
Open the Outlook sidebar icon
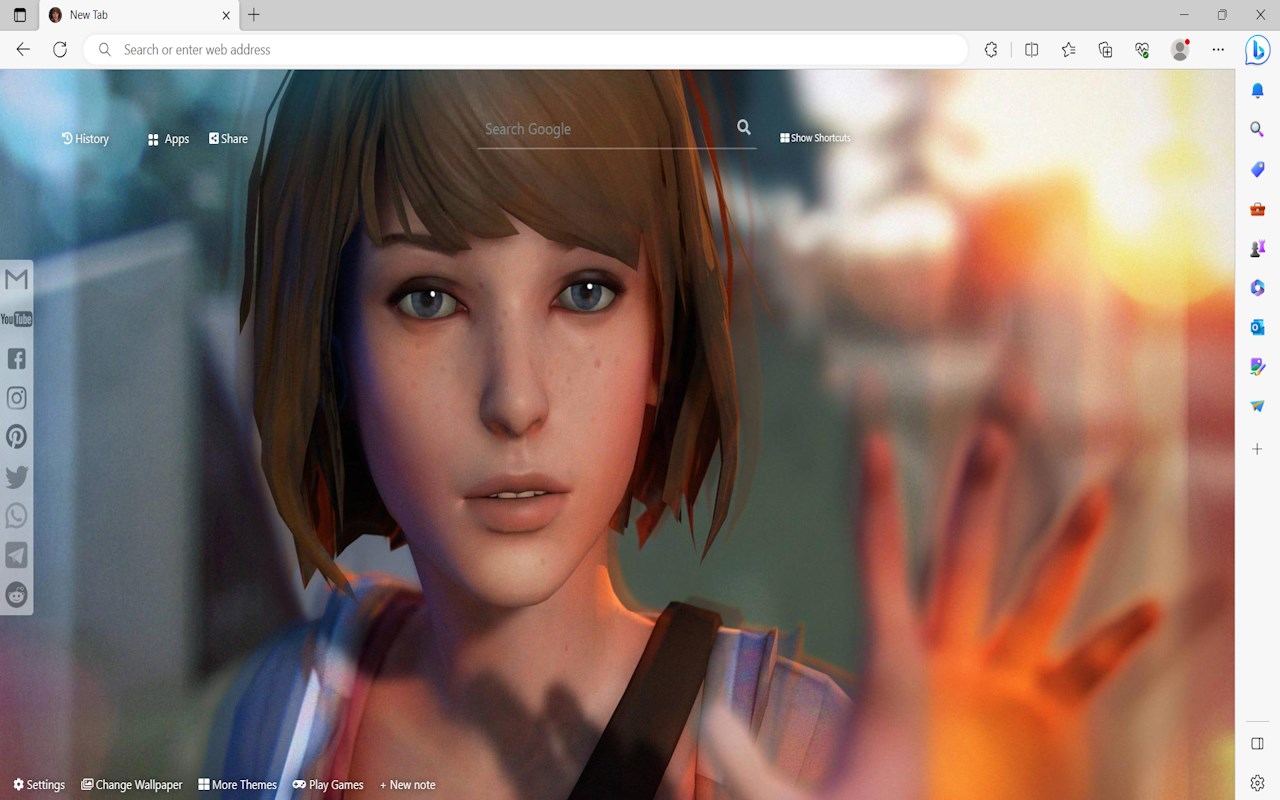pyautogui.click(x=1258, y=327)
